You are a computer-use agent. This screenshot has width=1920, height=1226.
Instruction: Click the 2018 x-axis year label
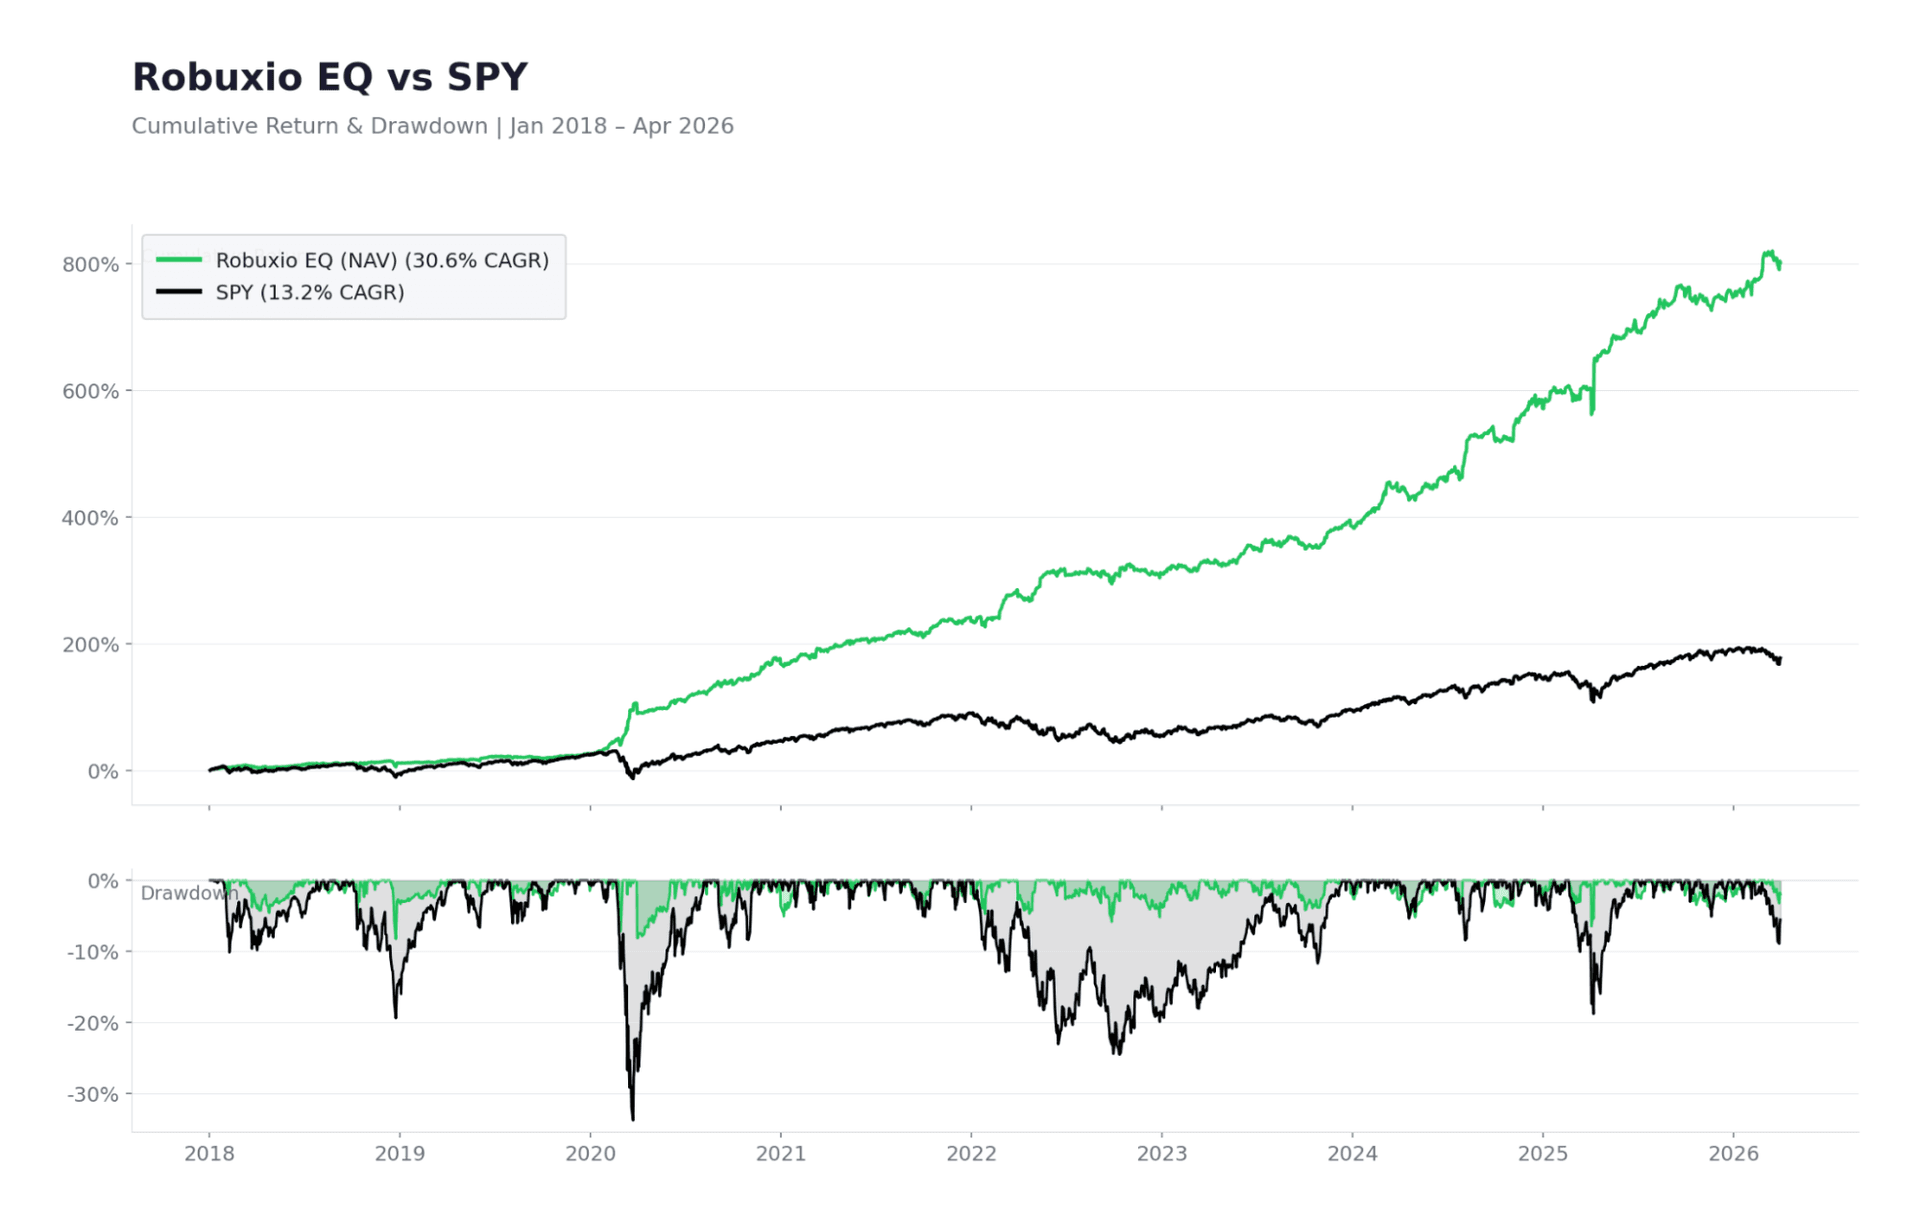tap(209, 1154)
